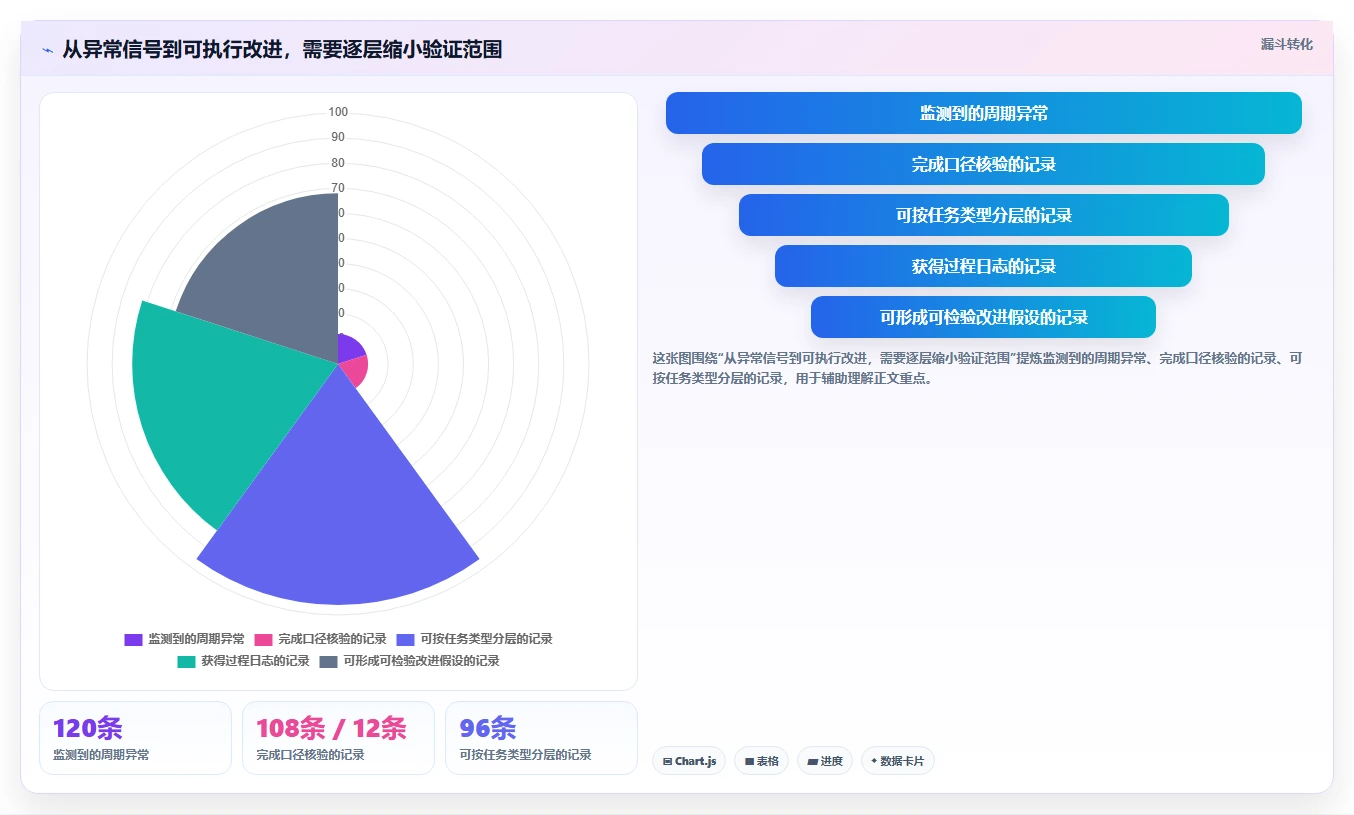Open the 96条 data card
The image size is (1354, 815).
541,738
